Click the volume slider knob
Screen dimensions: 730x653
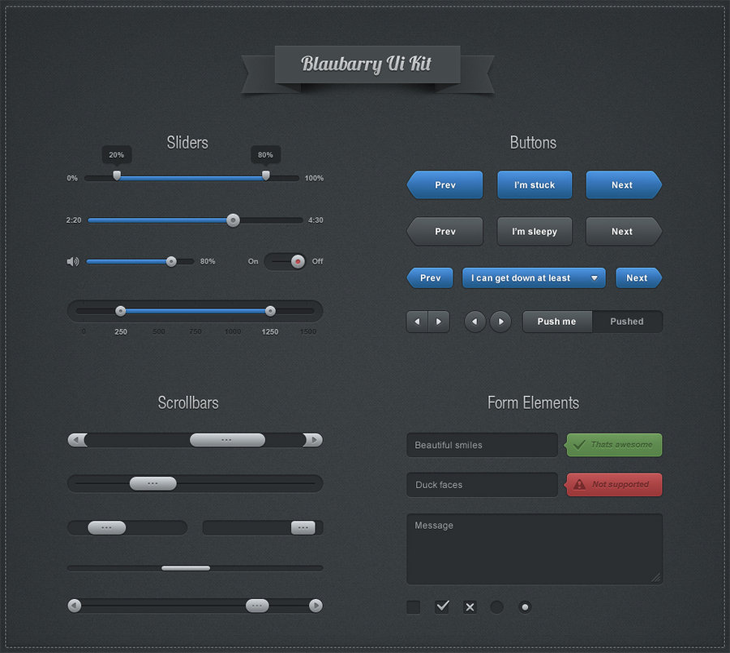tap(171, 262)
